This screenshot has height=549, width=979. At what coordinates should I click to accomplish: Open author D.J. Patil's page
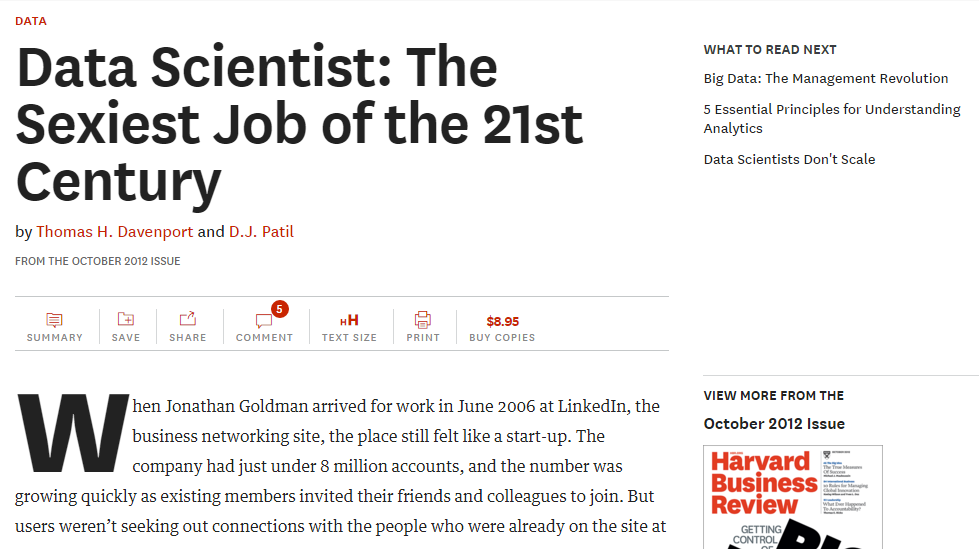point(261,232)
